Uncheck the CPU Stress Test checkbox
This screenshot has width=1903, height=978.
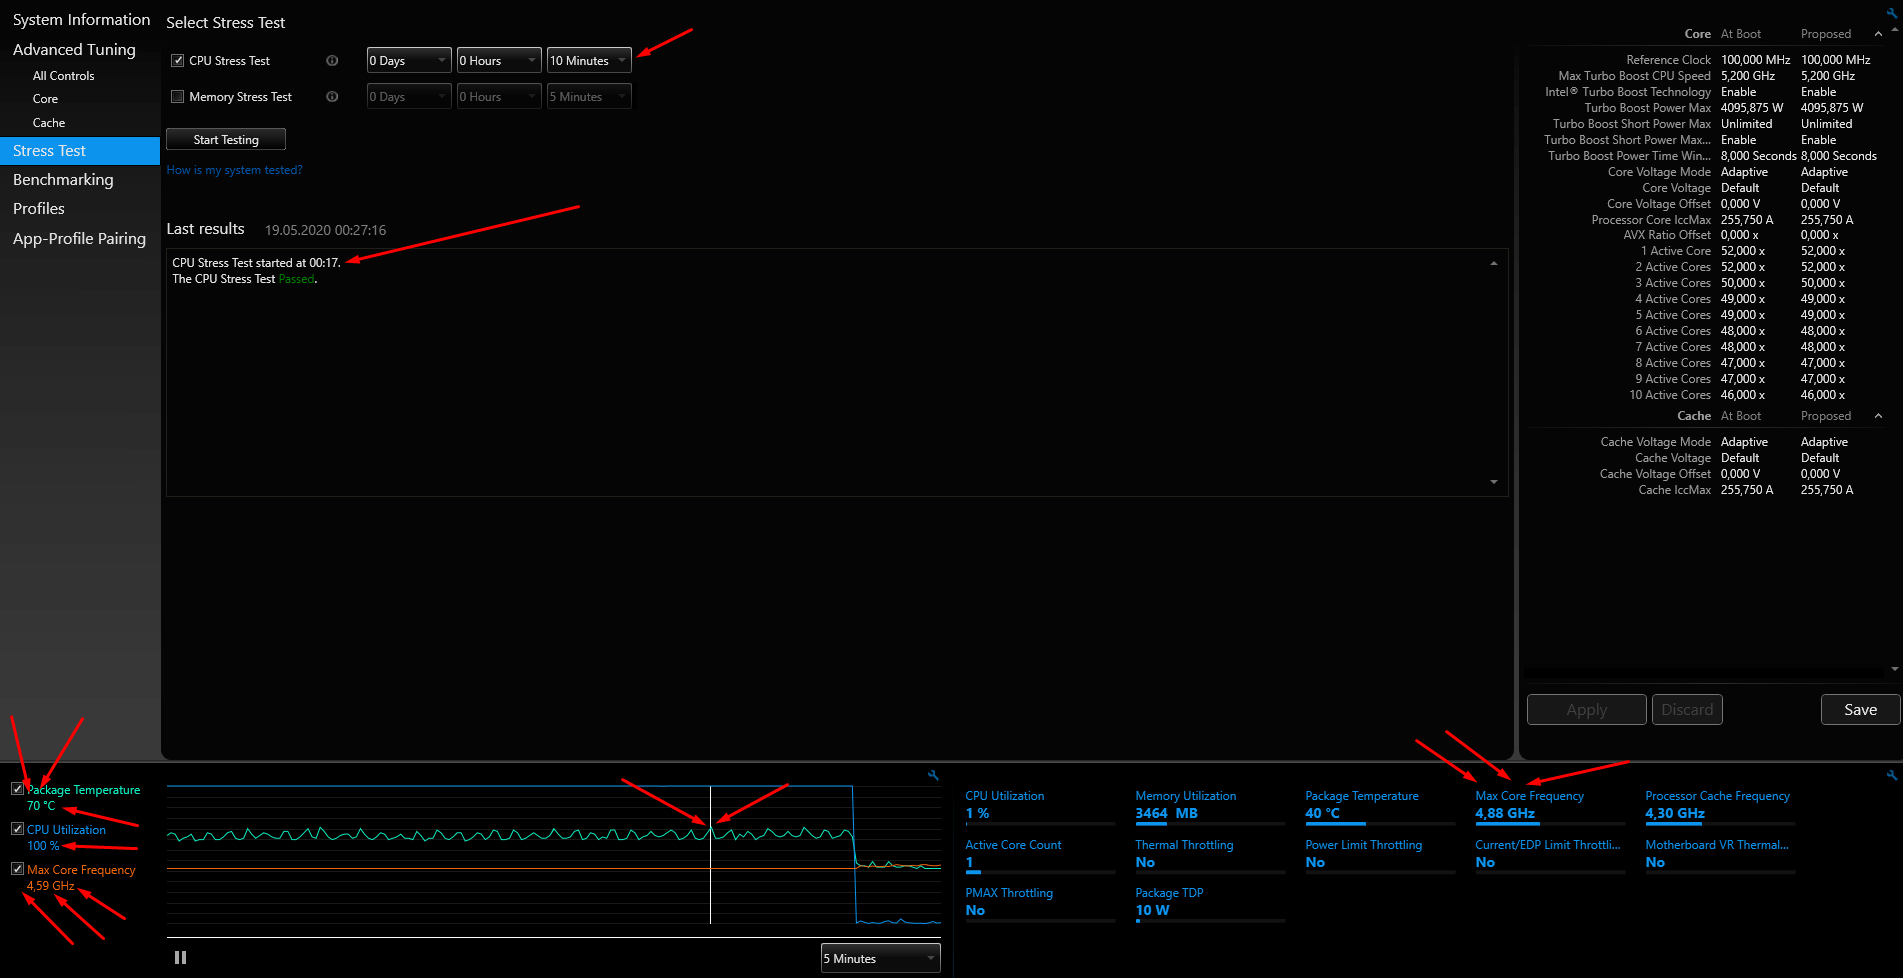coord(178,61)
